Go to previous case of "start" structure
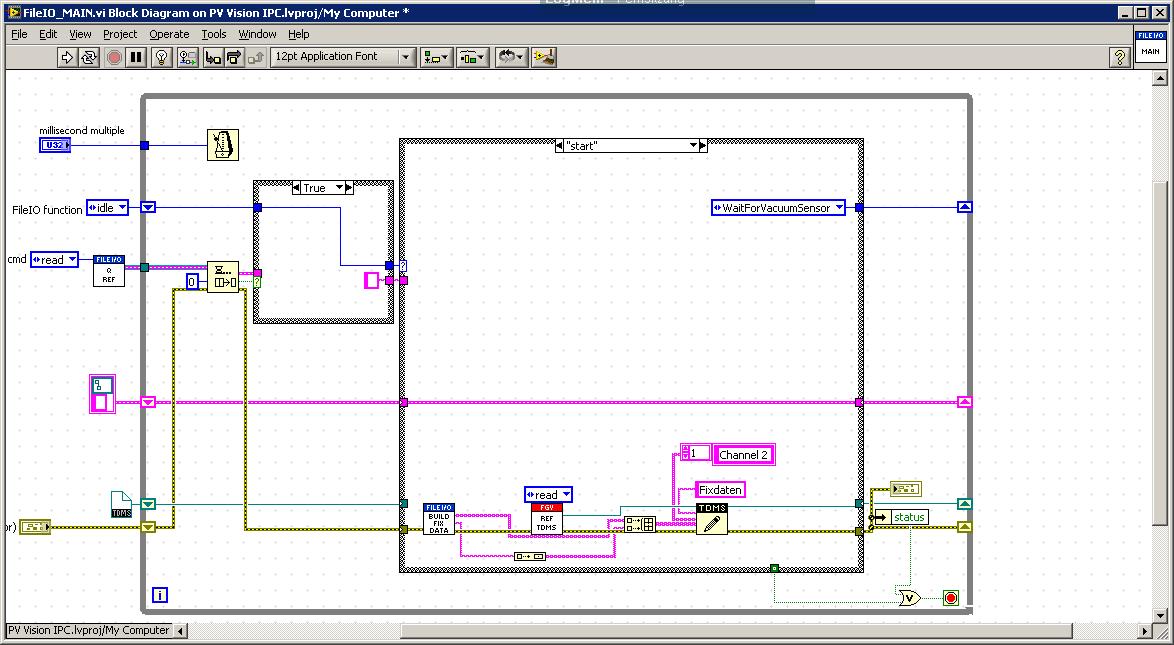Viewport: 1174px width, 645px height. tap(560, 145)
